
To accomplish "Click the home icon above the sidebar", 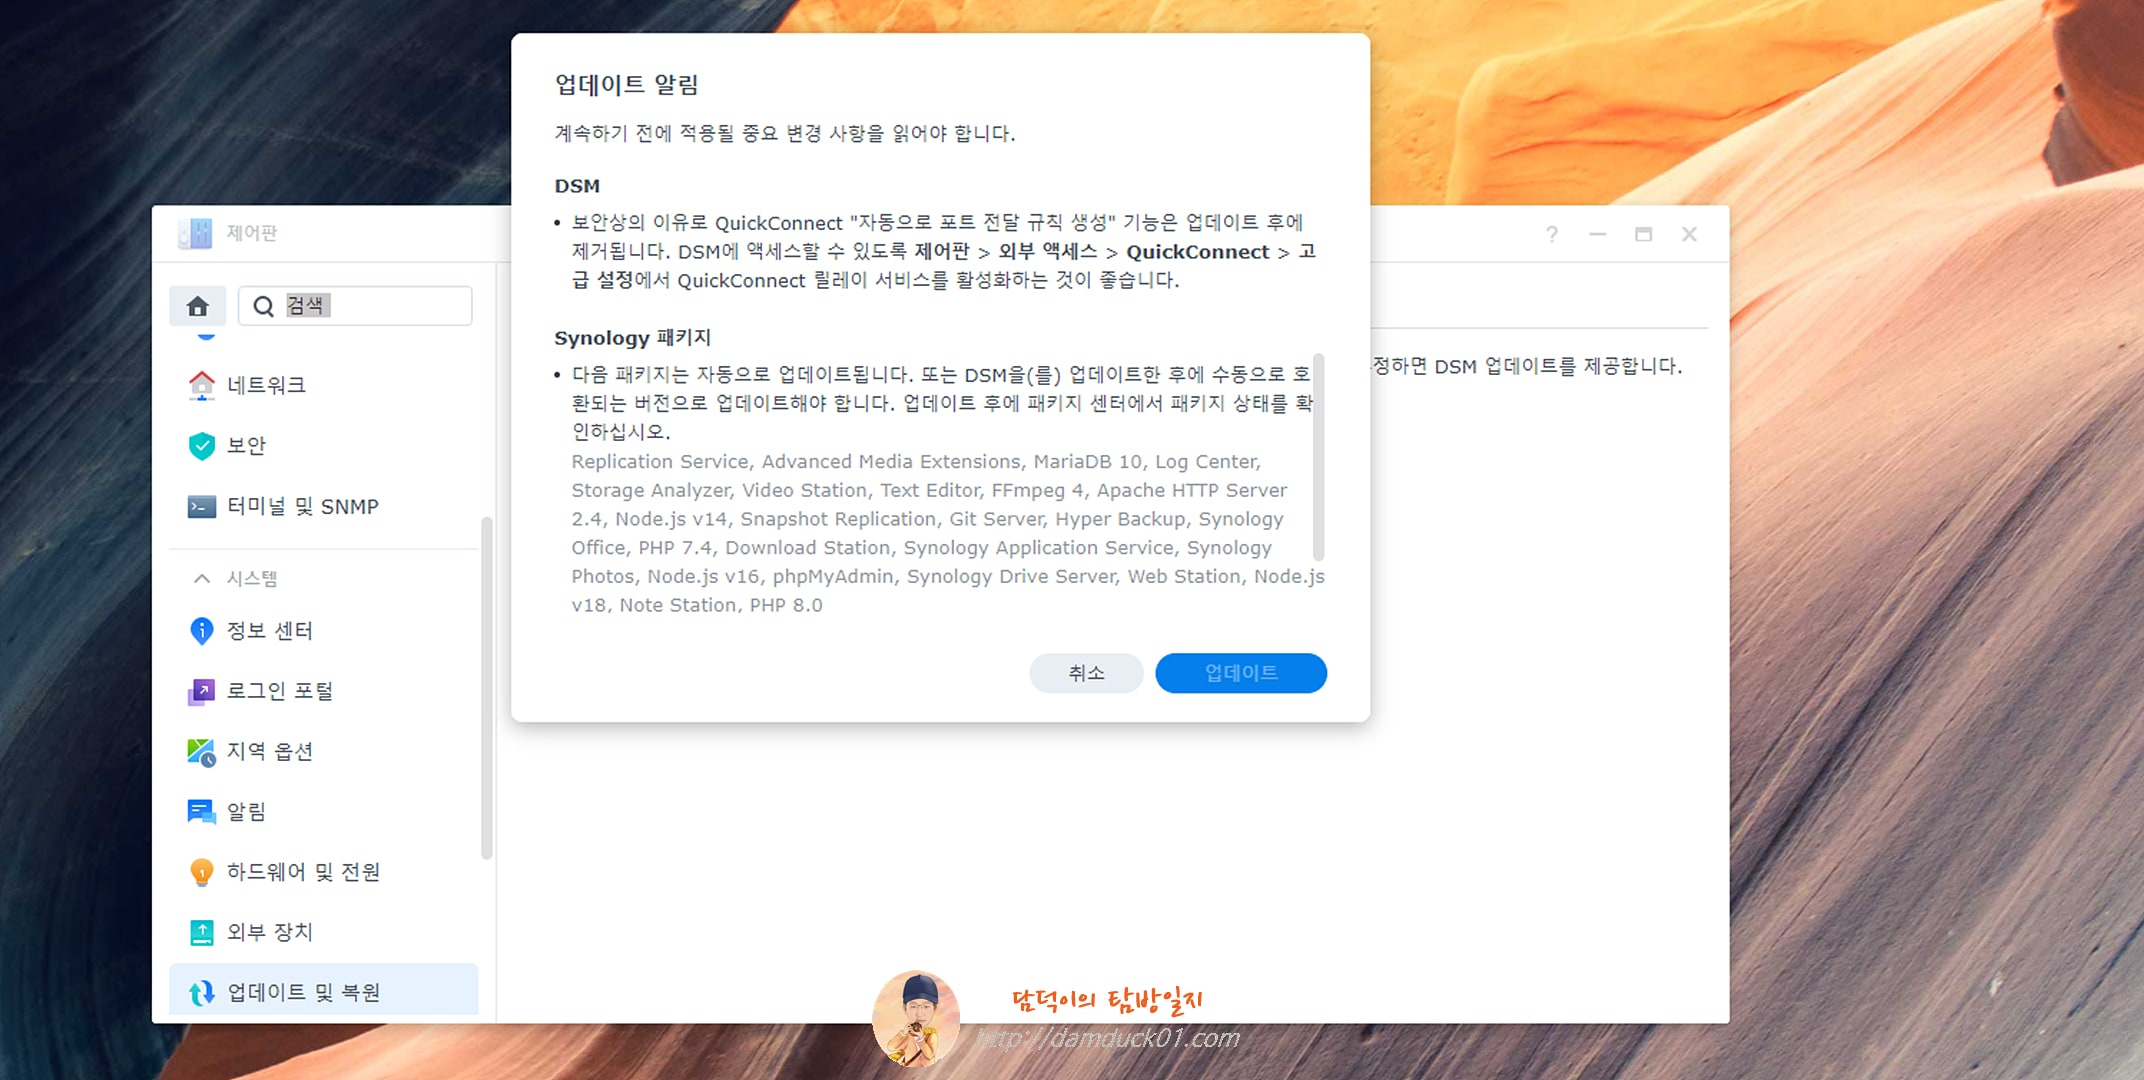I will 199,306.
